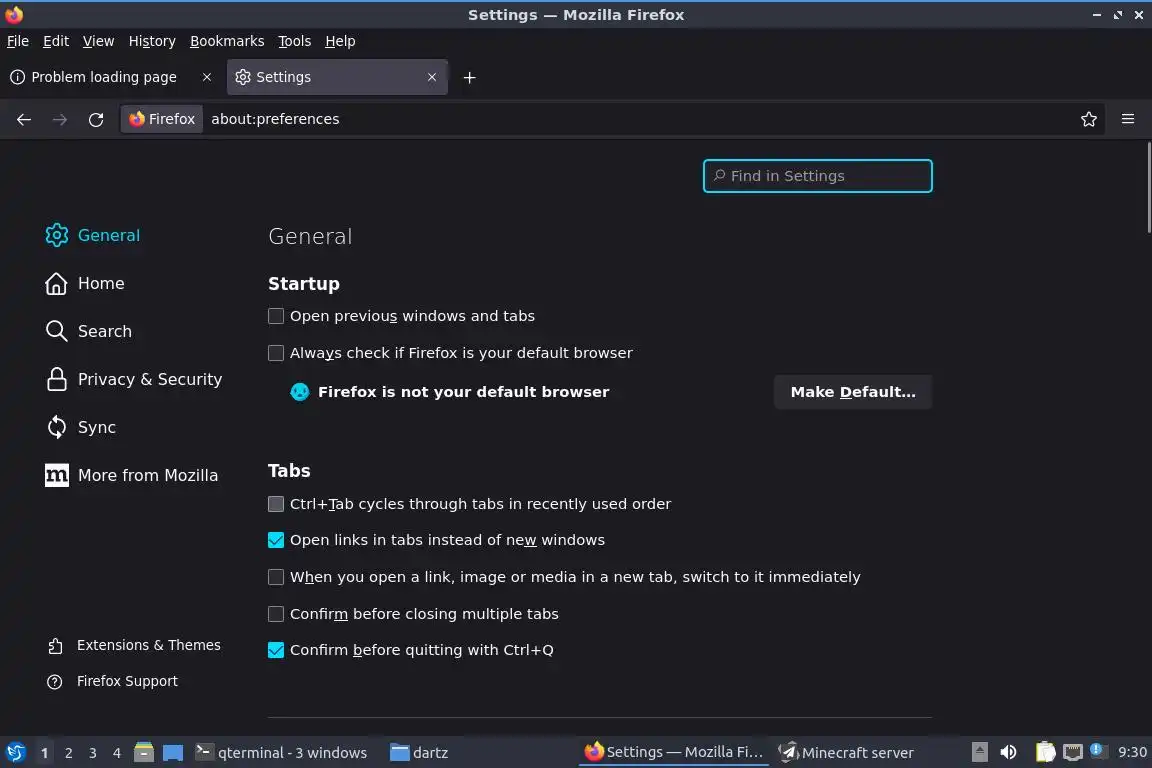1152x768 pixels.
Task: Switch to qterminal windows in taskbar
Action: (x=281, y=753)
